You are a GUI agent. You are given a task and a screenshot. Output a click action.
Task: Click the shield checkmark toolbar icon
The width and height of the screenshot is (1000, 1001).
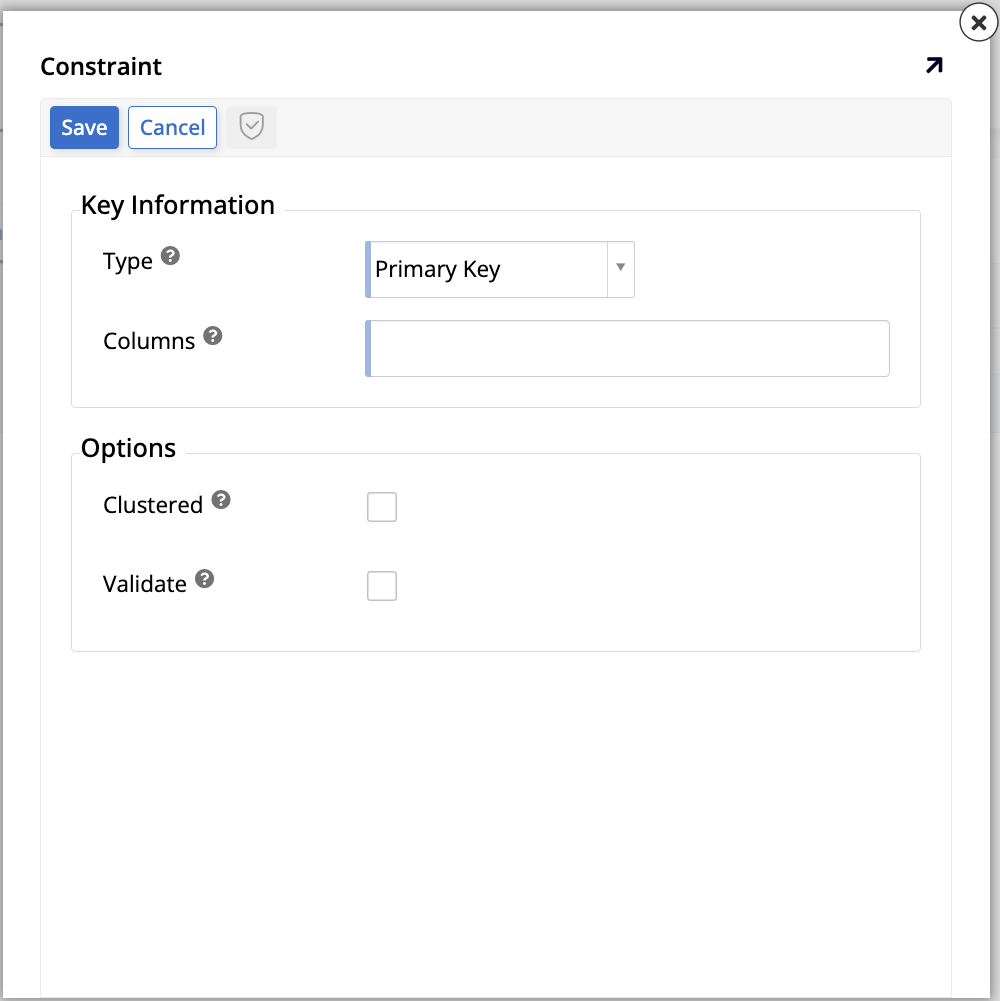[251, 128]
